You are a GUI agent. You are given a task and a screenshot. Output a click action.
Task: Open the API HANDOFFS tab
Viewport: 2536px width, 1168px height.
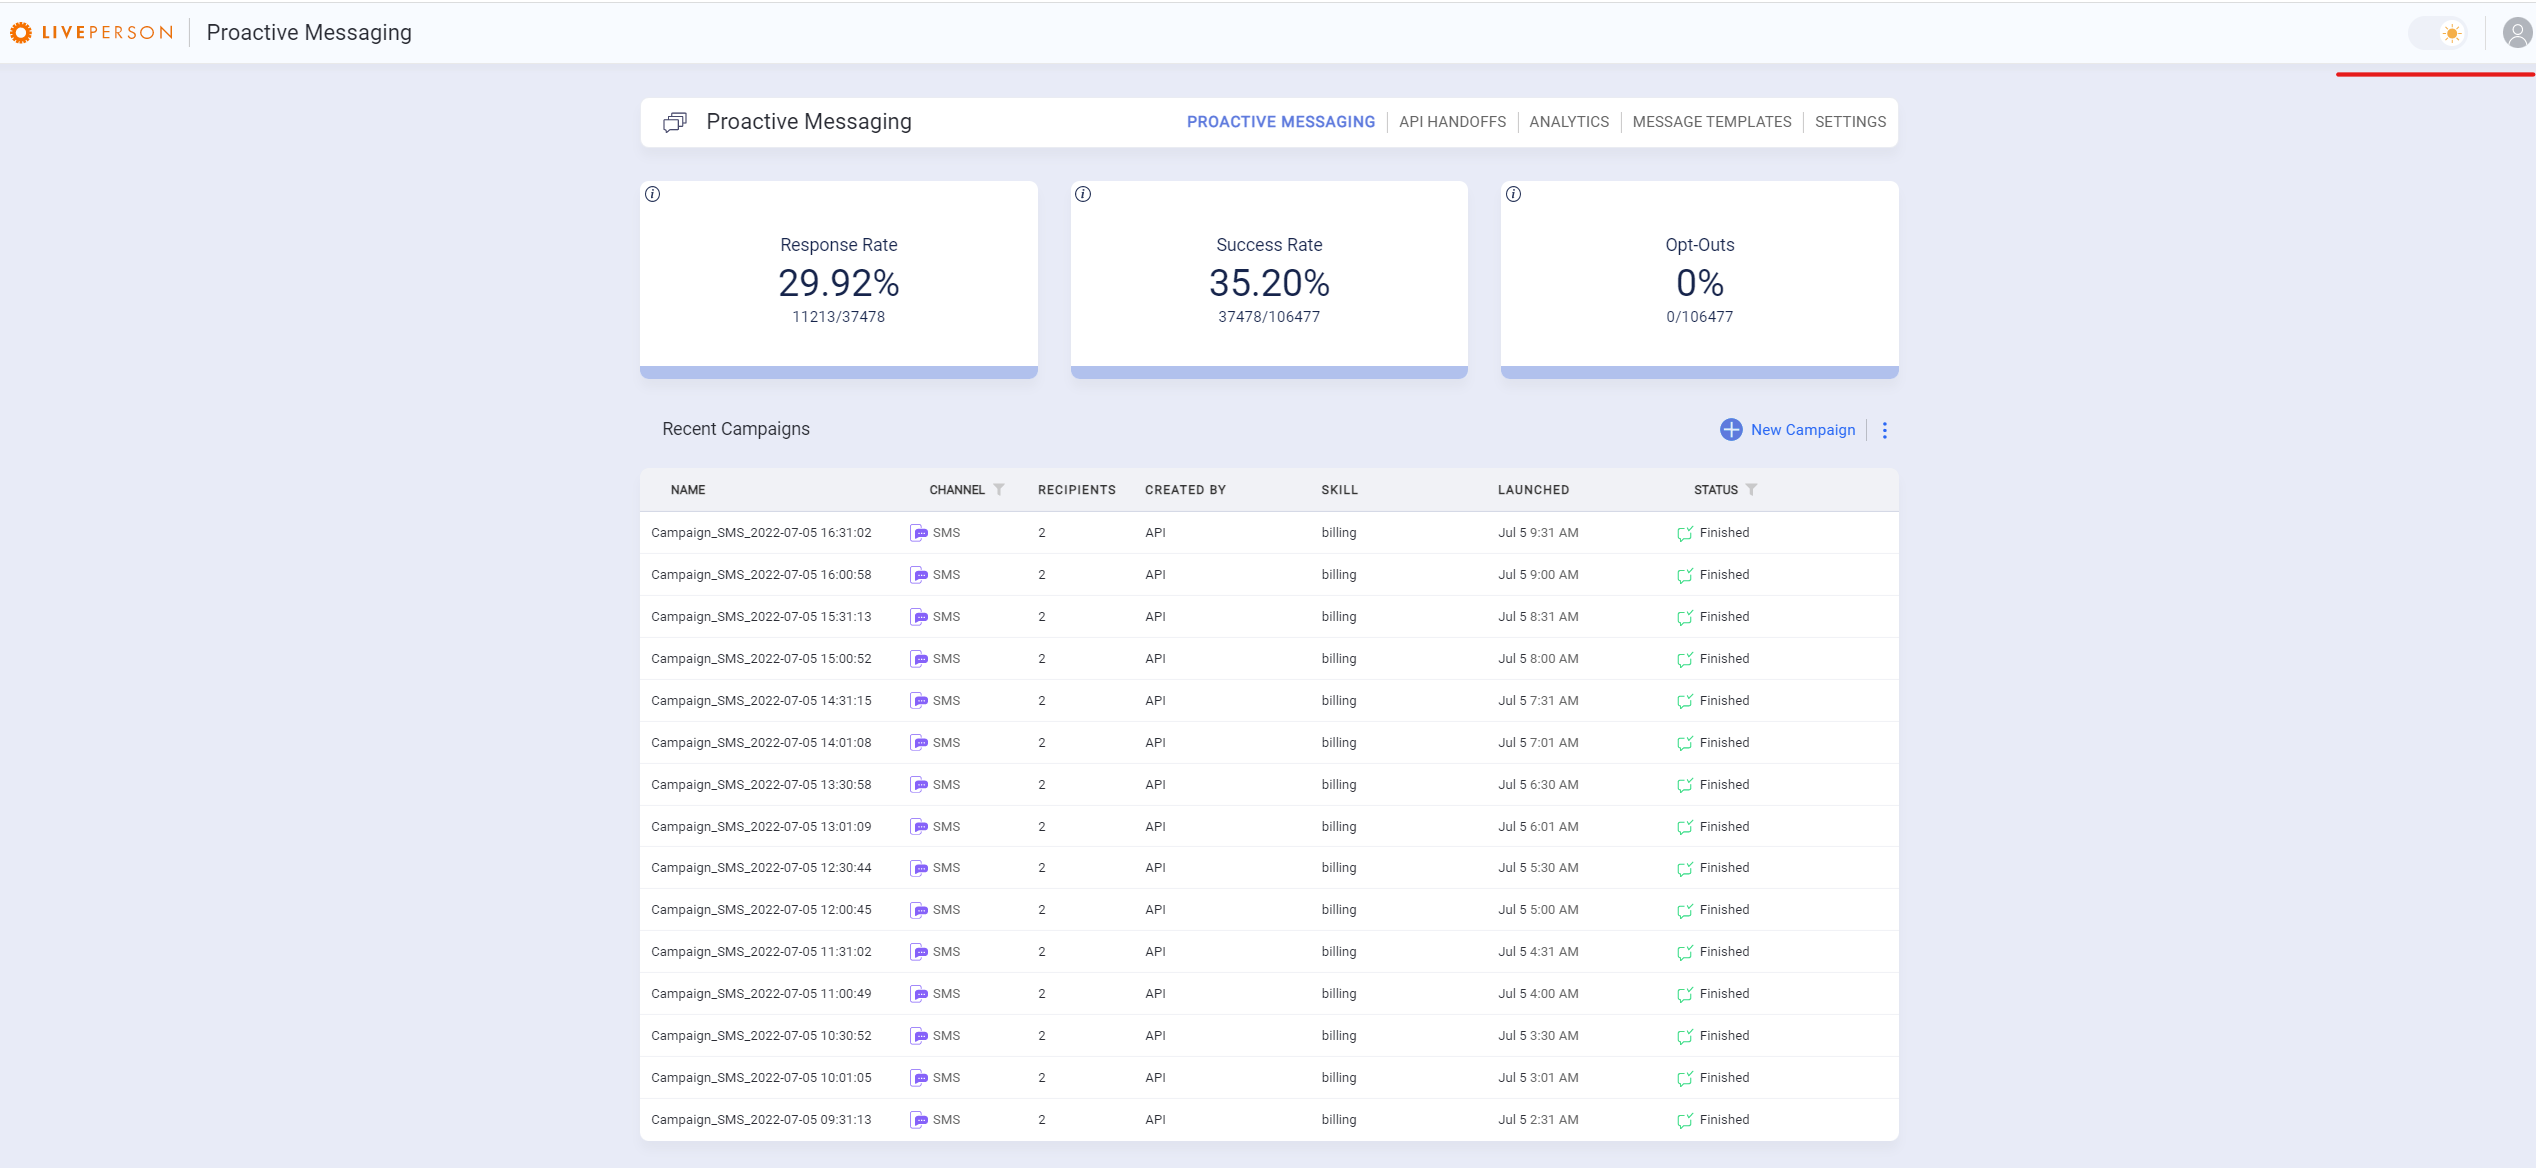click(1452, 122)
